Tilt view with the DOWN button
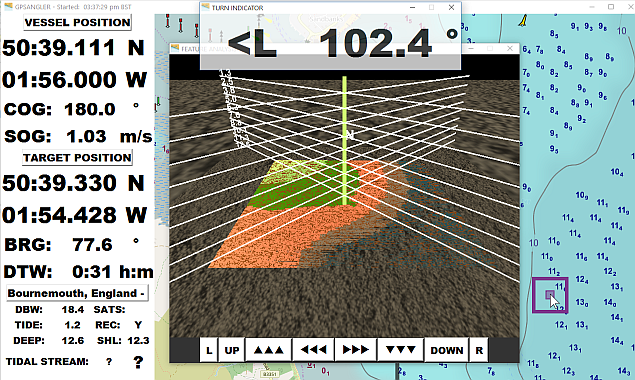The image size is (635, 380). click(447, 350)
